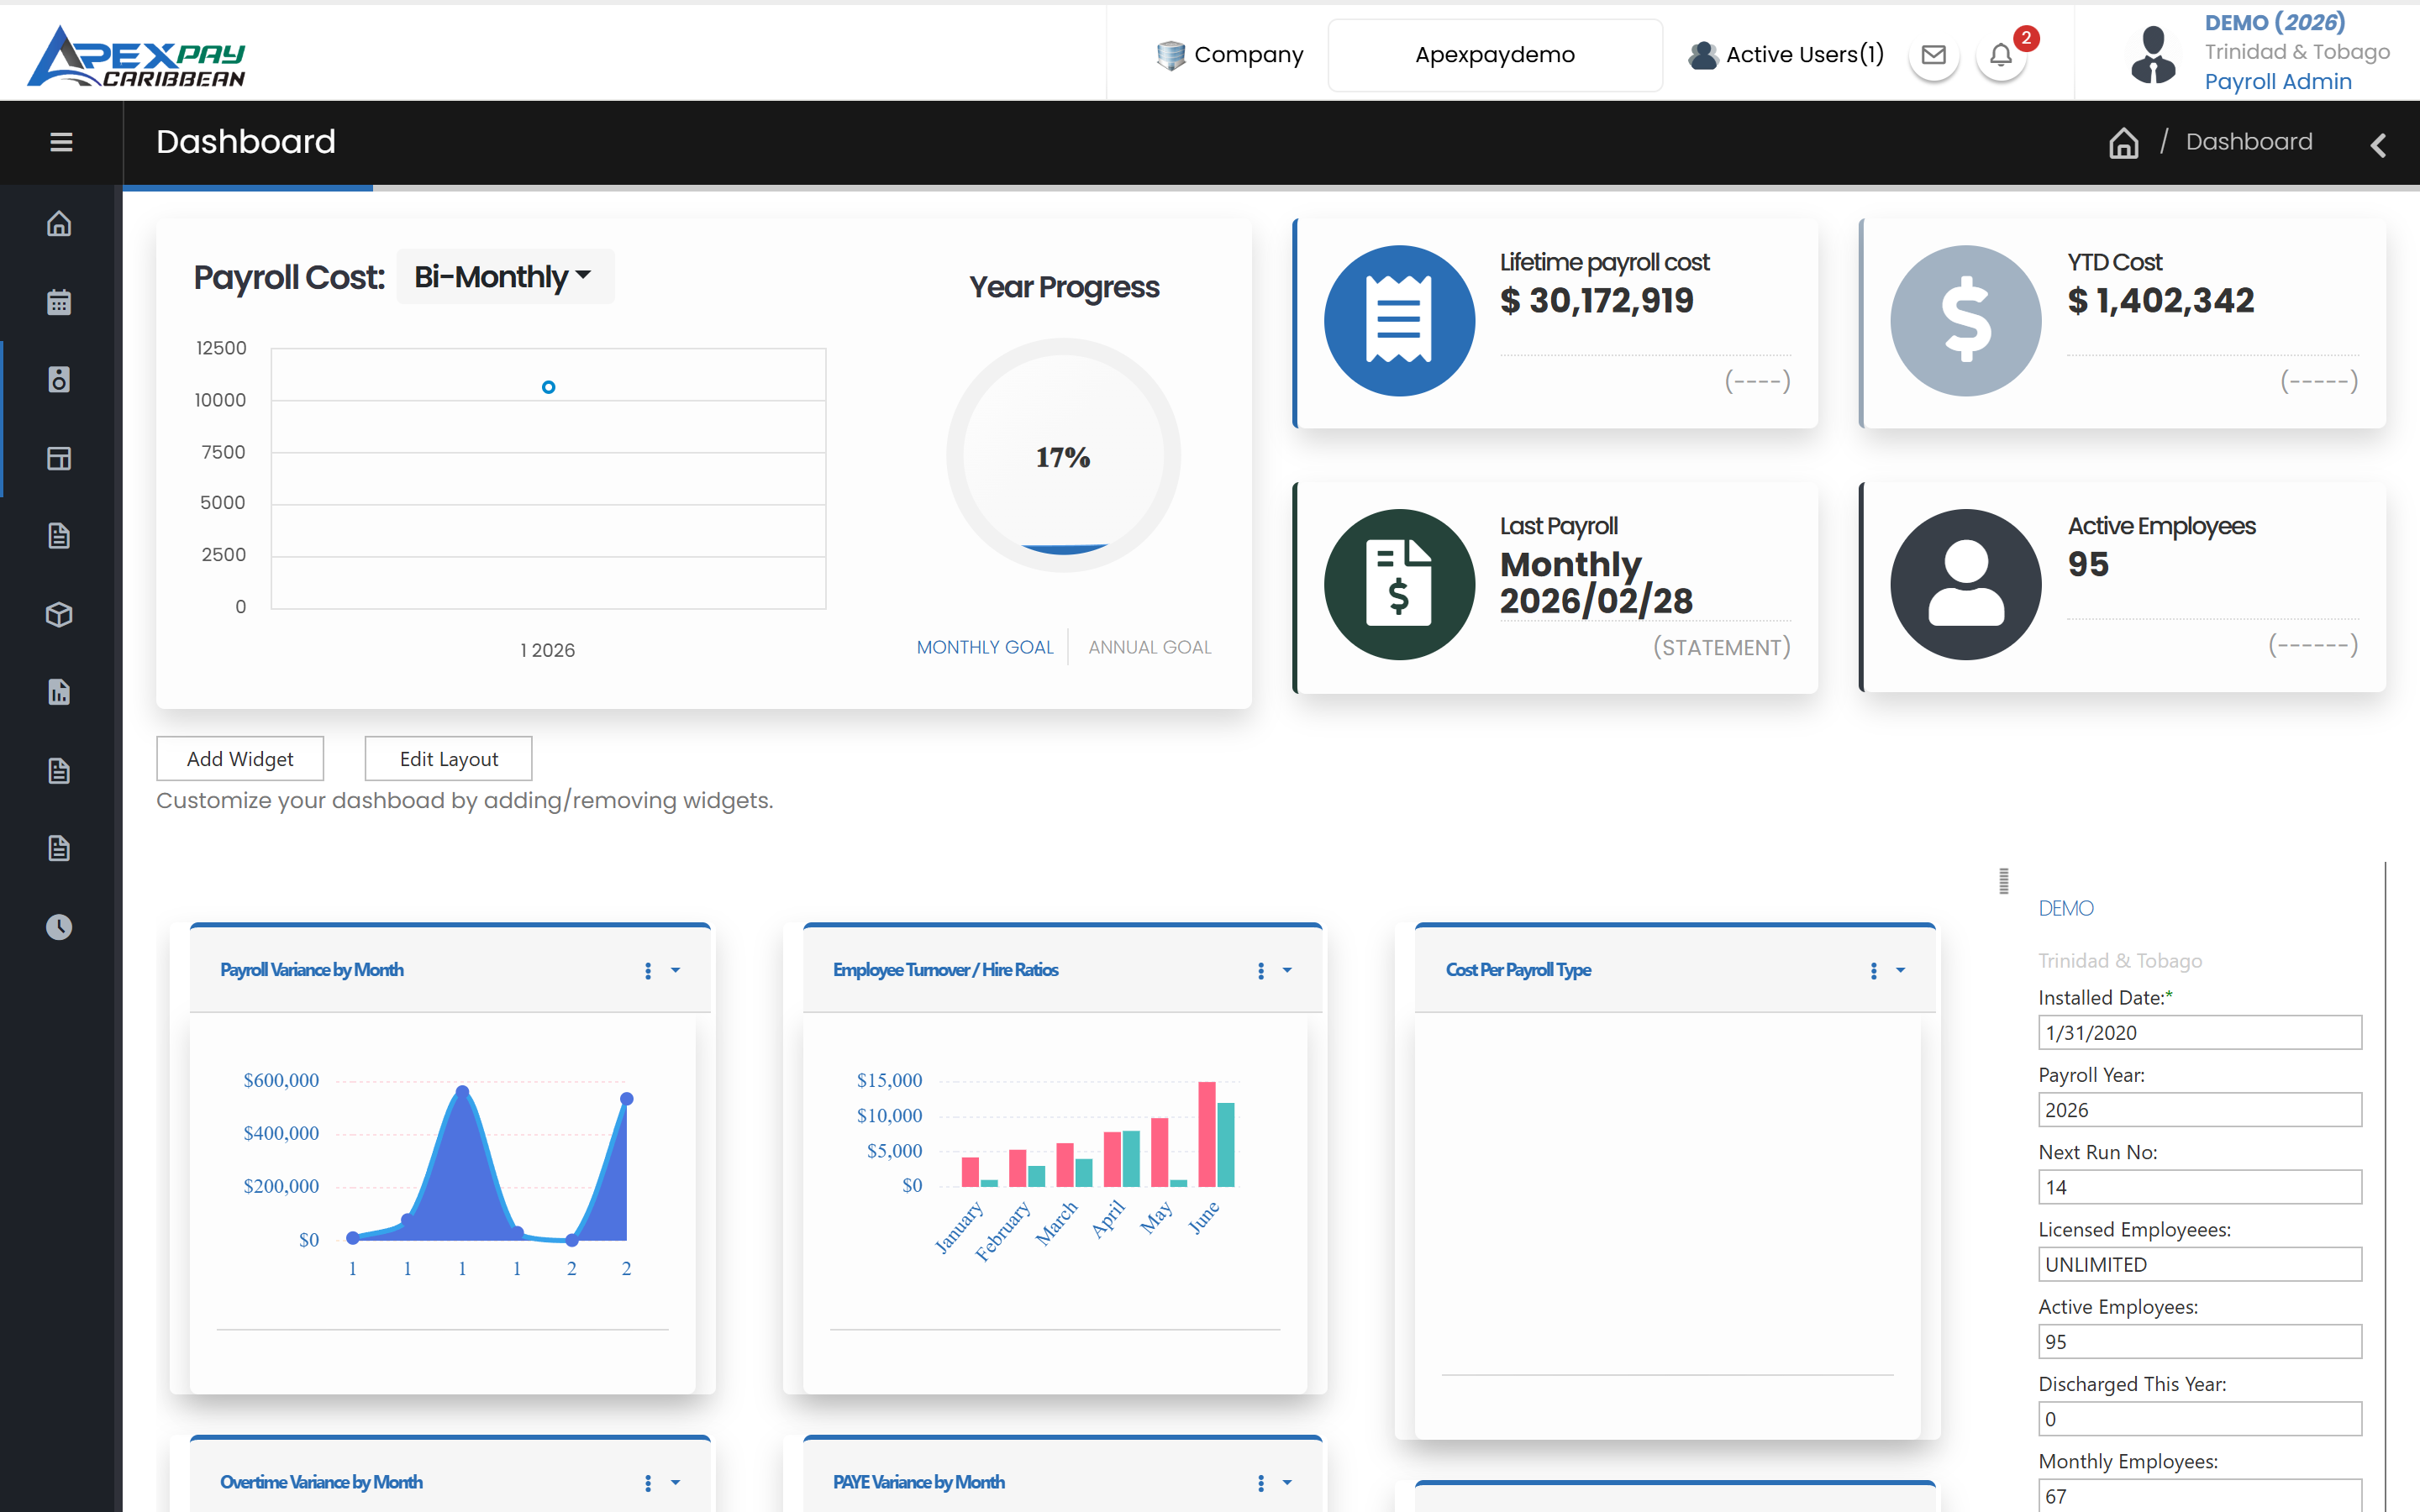2420x1512 pixels.
Task: Click the breadcrumb home icon
Action: (x=2124, y=143)
